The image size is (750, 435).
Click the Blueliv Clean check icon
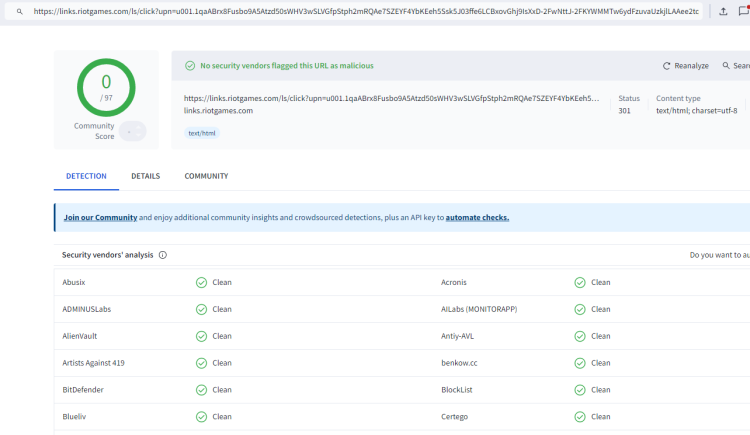pyautogui.click(x=201, y=417)
